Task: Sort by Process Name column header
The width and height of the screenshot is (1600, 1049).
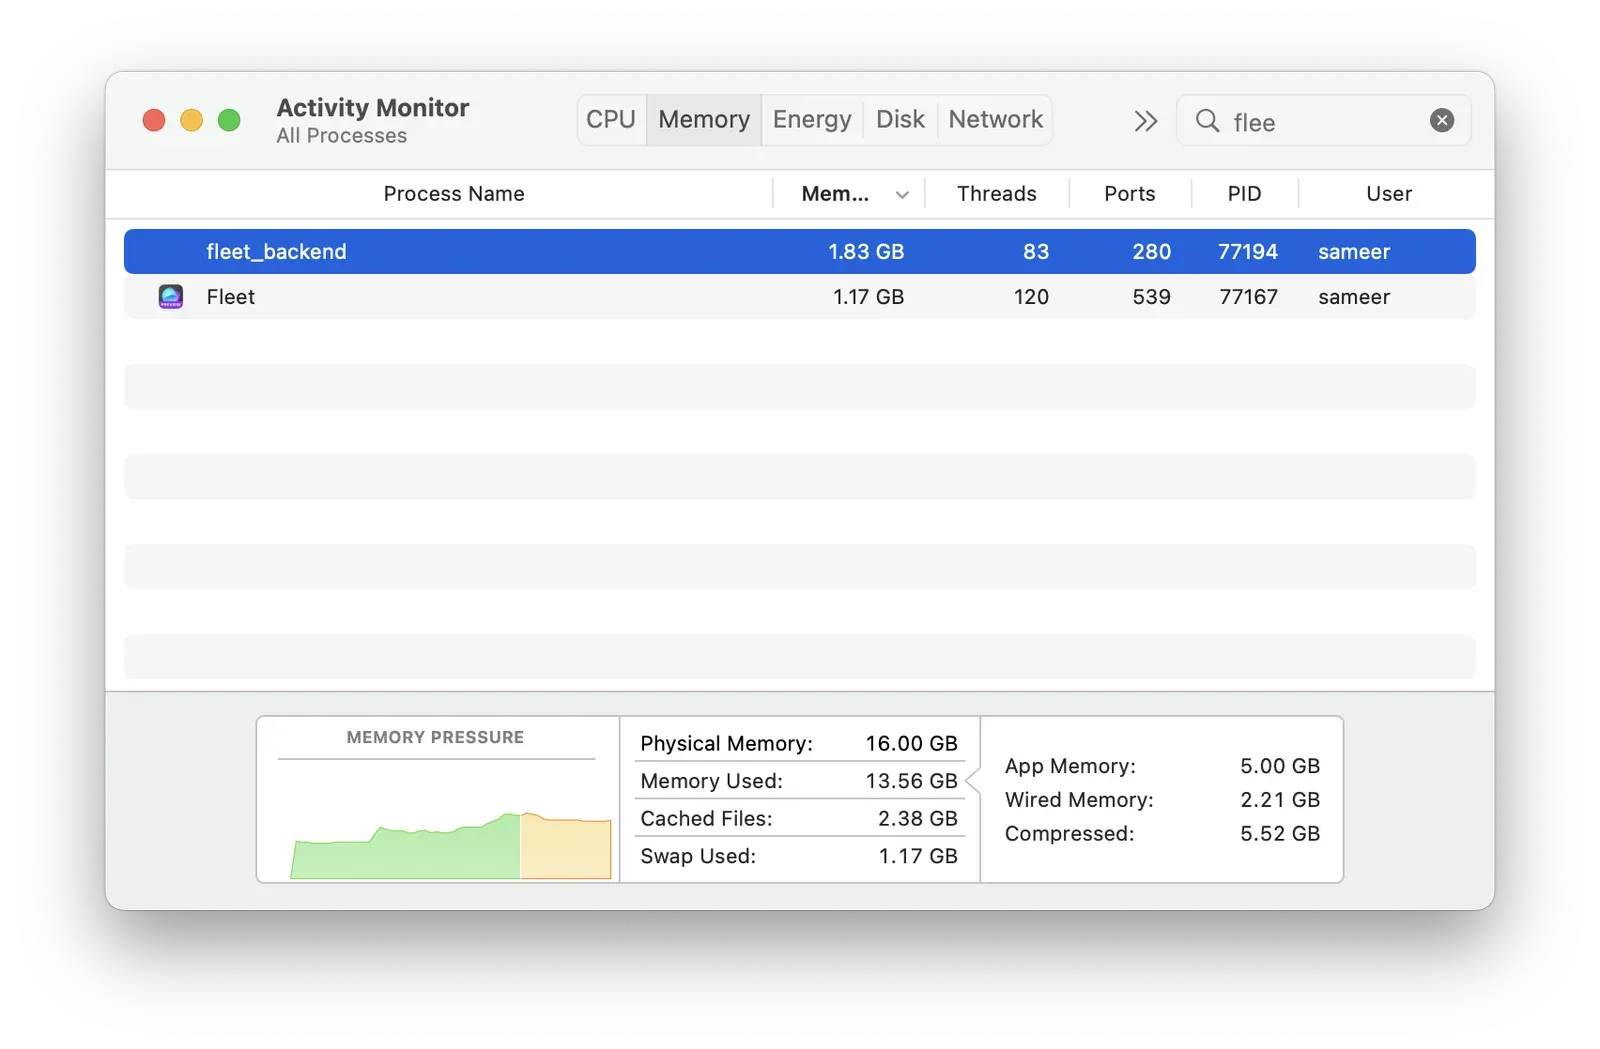Action: click(x=454, y=194)
